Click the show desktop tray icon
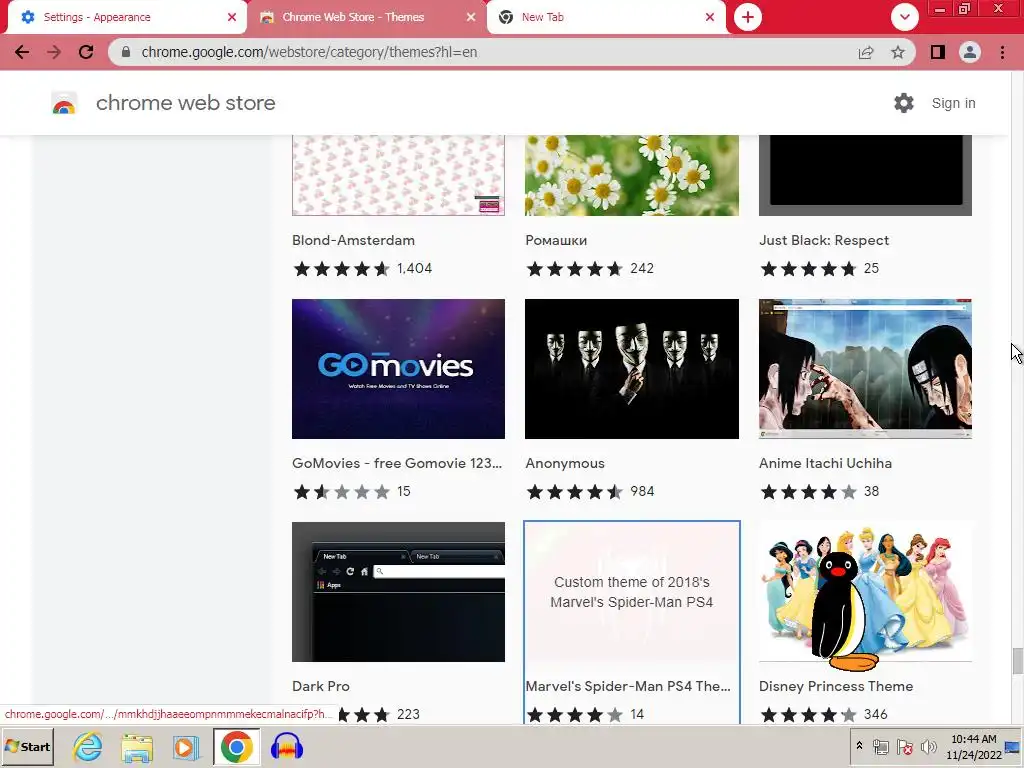Viewport: 1024px width, 768px height. [x=1014, y=747]
